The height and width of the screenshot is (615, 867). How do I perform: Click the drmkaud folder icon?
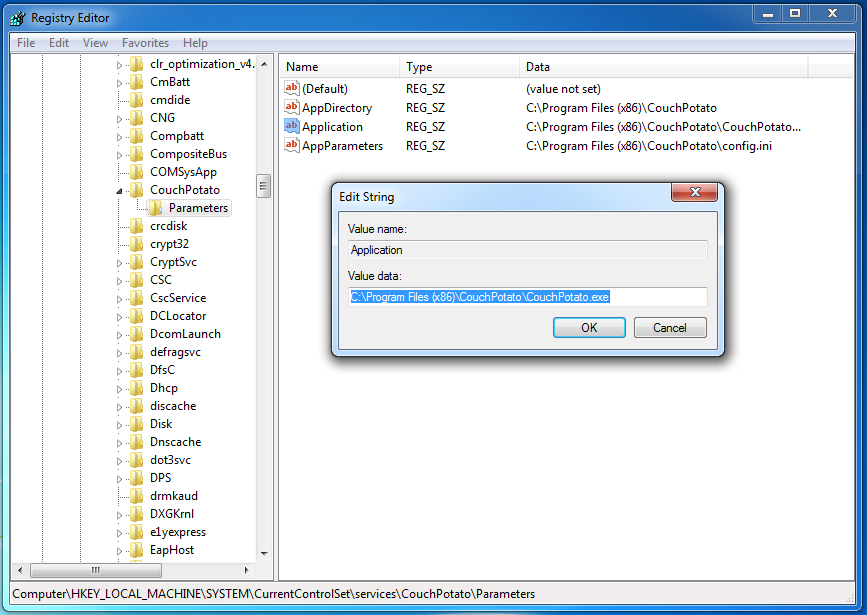pyautogui.click(x=137, y=496)
